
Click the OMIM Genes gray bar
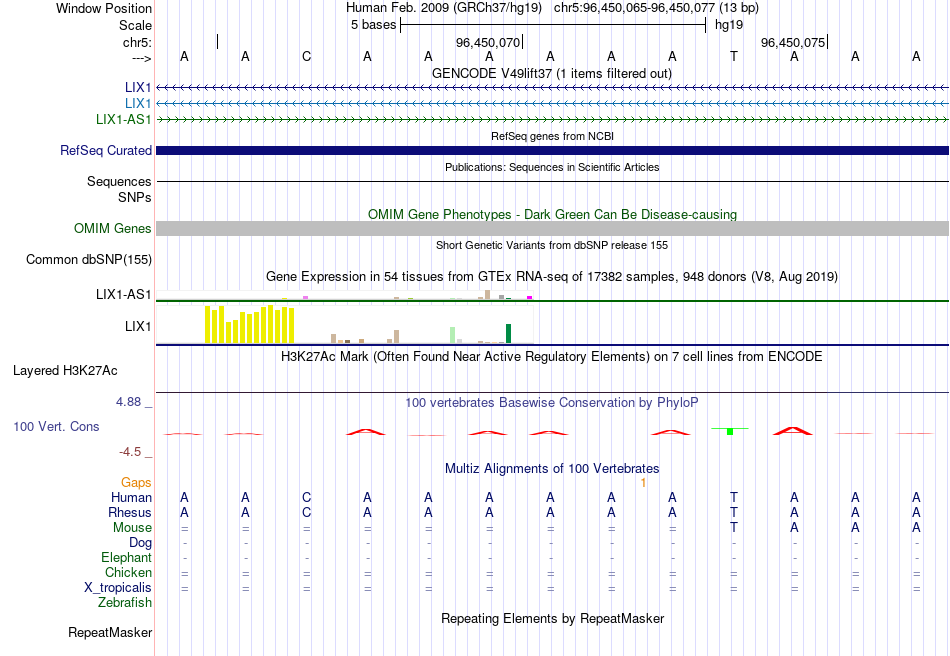point(552,228)
